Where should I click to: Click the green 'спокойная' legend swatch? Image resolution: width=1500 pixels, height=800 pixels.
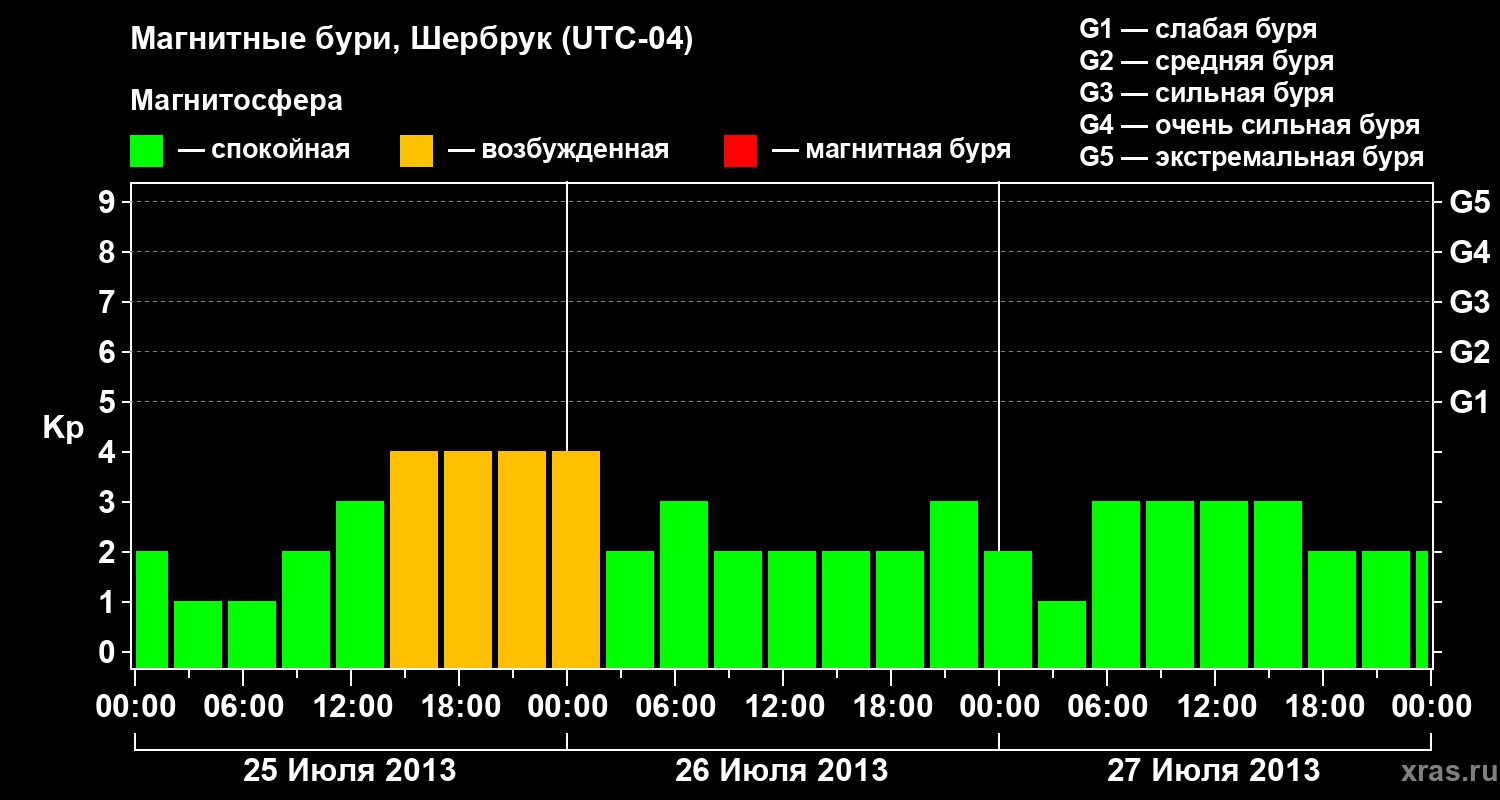point(147,151)
